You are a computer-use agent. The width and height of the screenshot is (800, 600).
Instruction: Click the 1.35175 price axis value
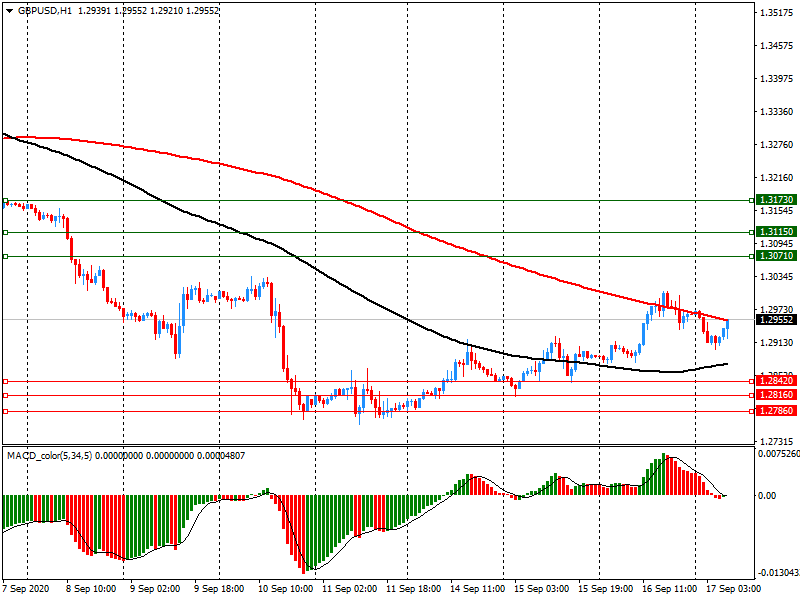(777, 13)
